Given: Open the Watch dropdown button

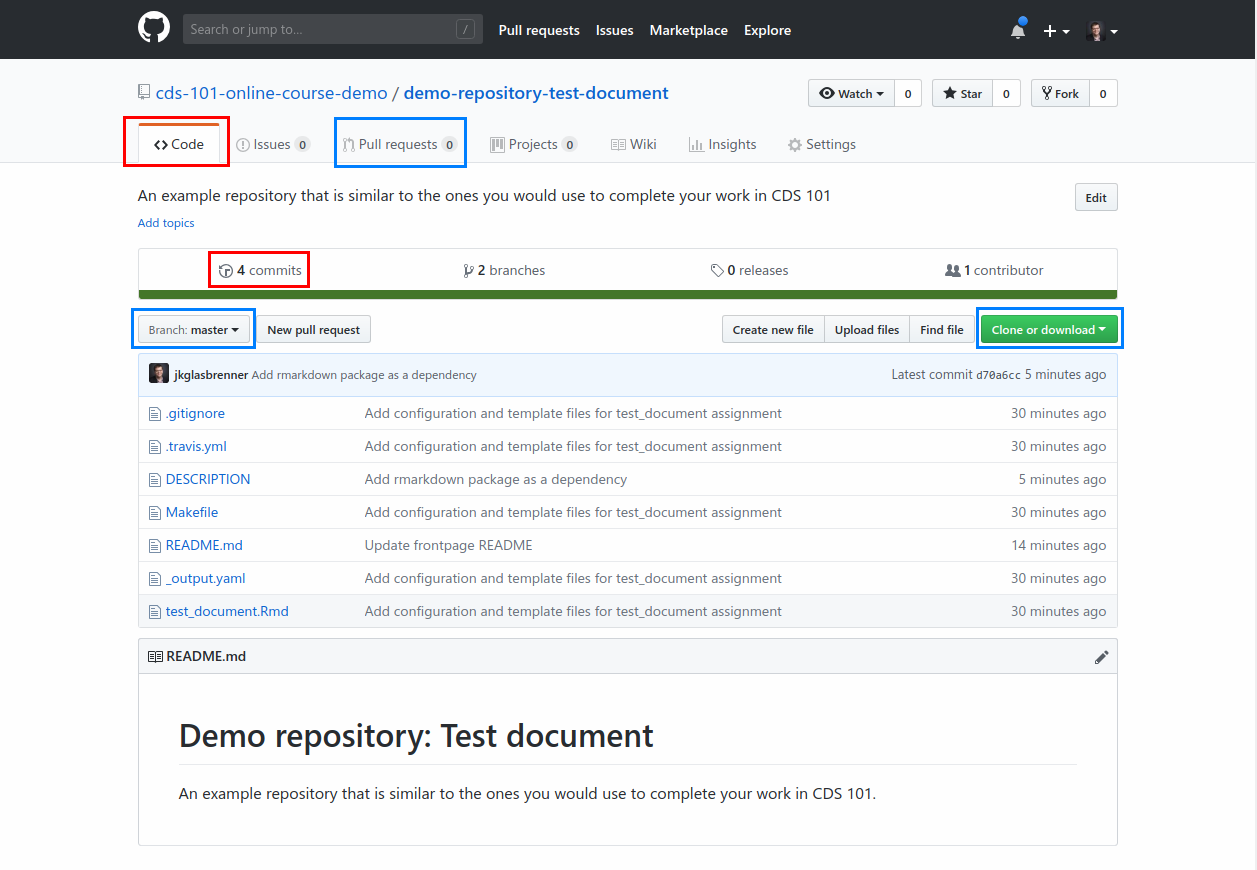Looking at the screenshot, I should 851,93.
